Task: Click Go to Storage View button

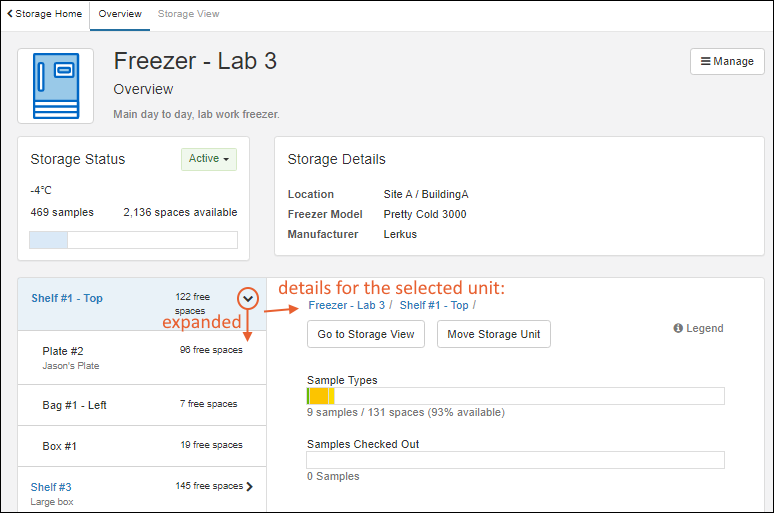Action: click(366, 334)
